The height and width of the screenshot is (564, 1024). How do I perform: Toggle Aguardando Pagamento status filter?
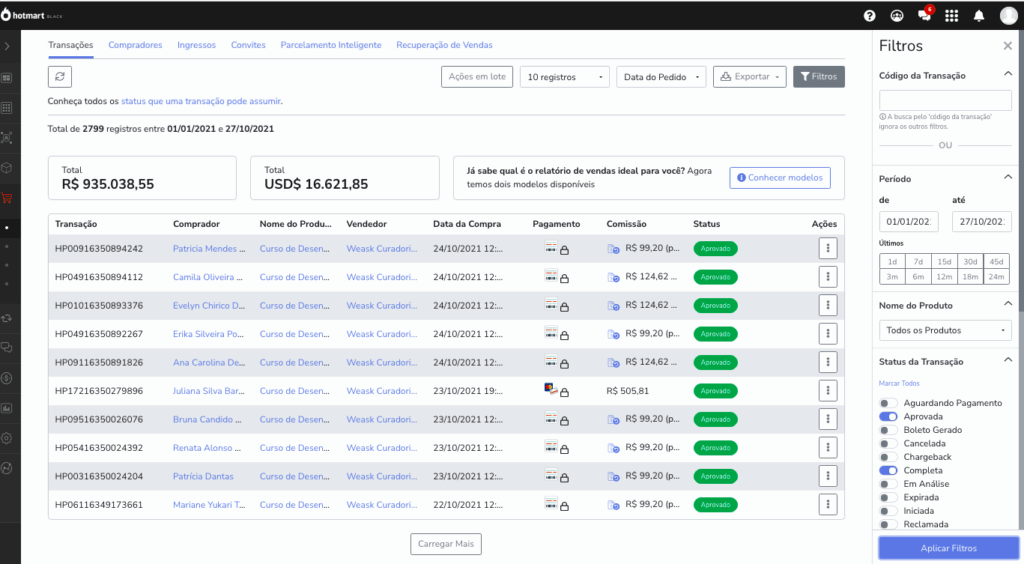pyautogui.click(x=888, y=403)
